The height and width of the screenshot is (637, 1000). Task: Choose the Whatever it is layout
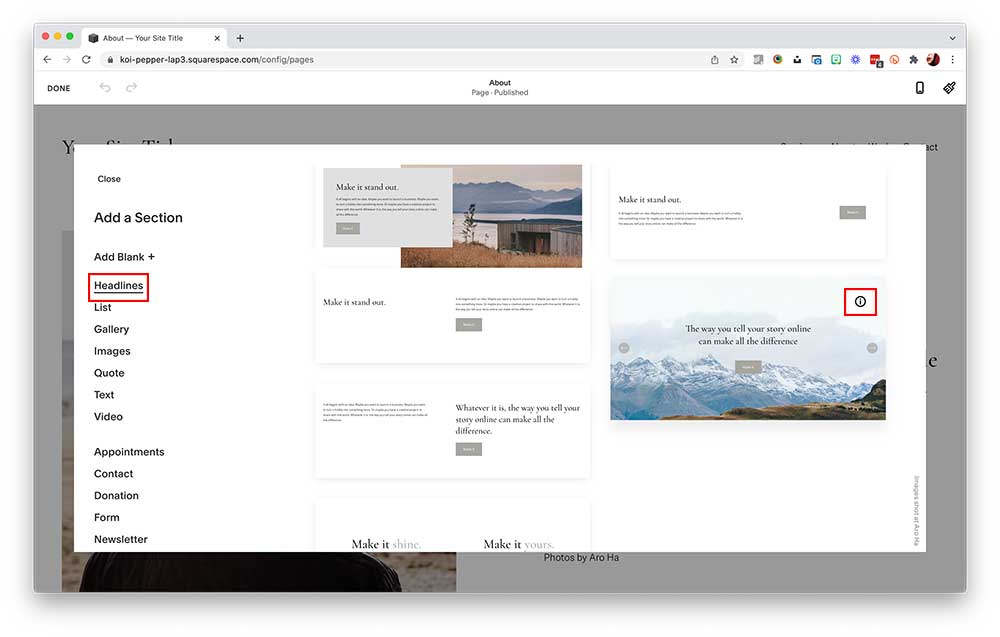click(x=453, y=431)
